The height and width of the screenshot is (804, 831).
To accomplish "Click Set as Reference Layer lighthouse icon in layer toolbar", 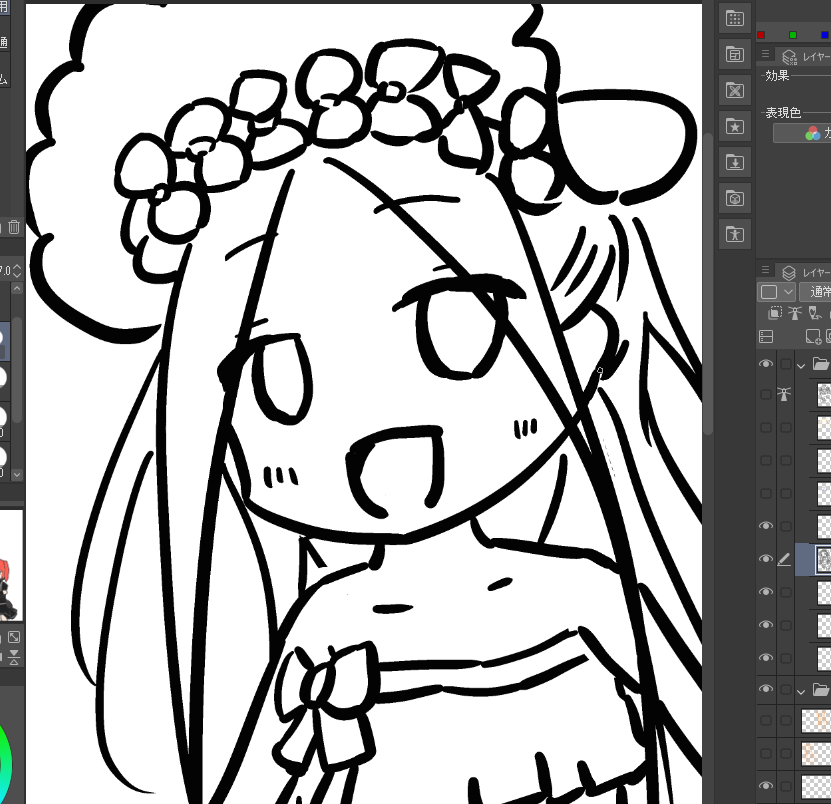I will (794, 313).
